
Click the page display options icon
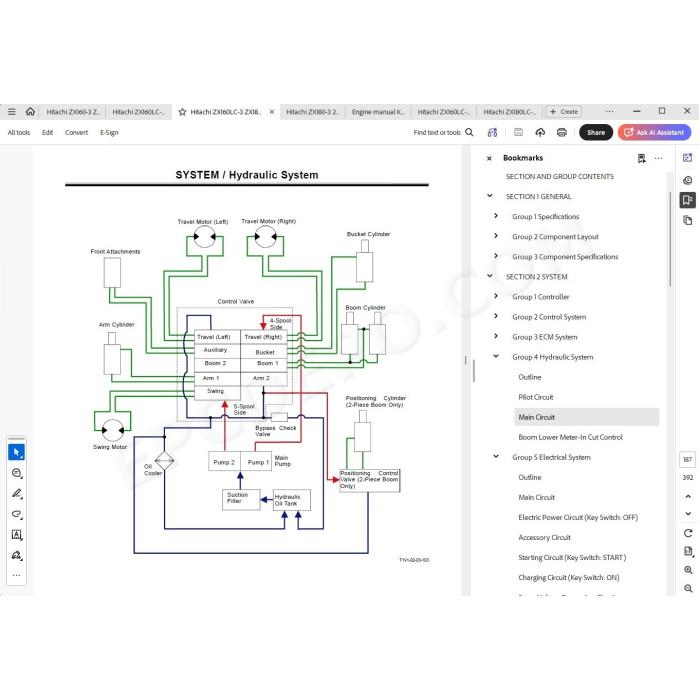(688, 552)
